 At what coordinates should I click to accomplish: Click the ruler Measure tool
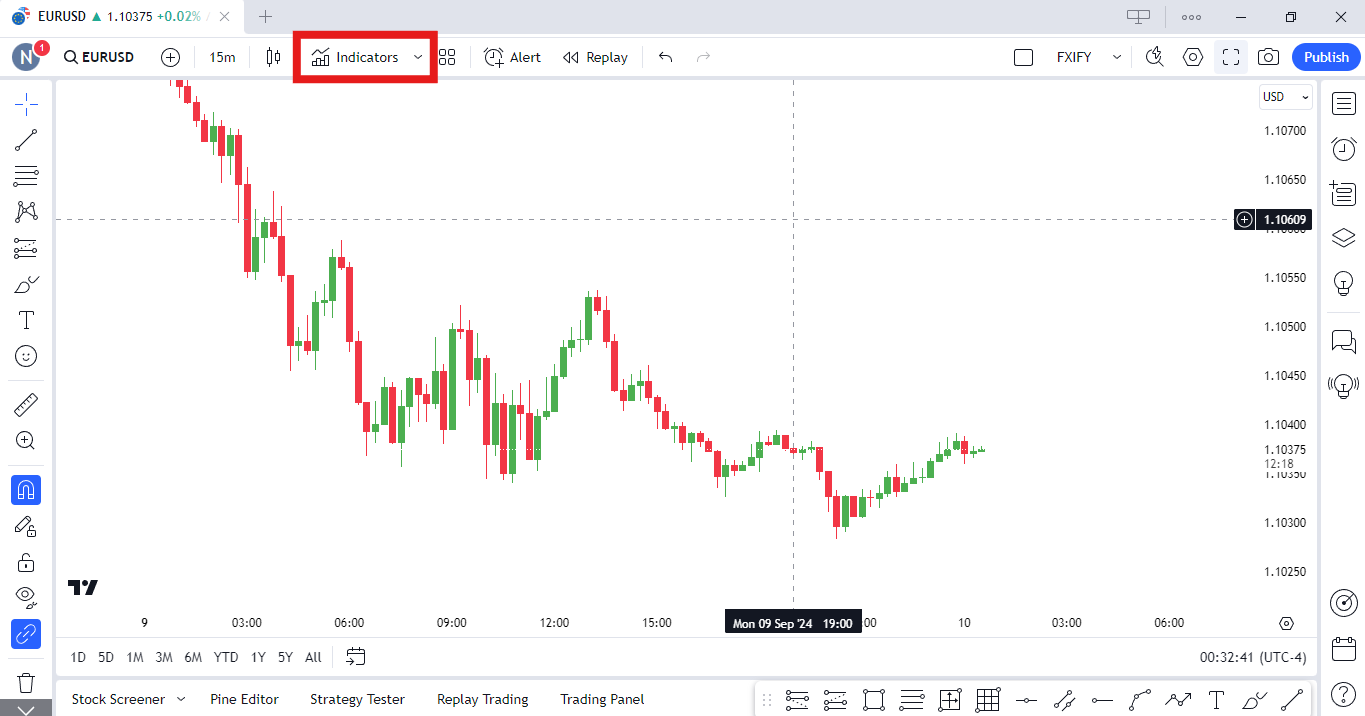tap(26, 405)
